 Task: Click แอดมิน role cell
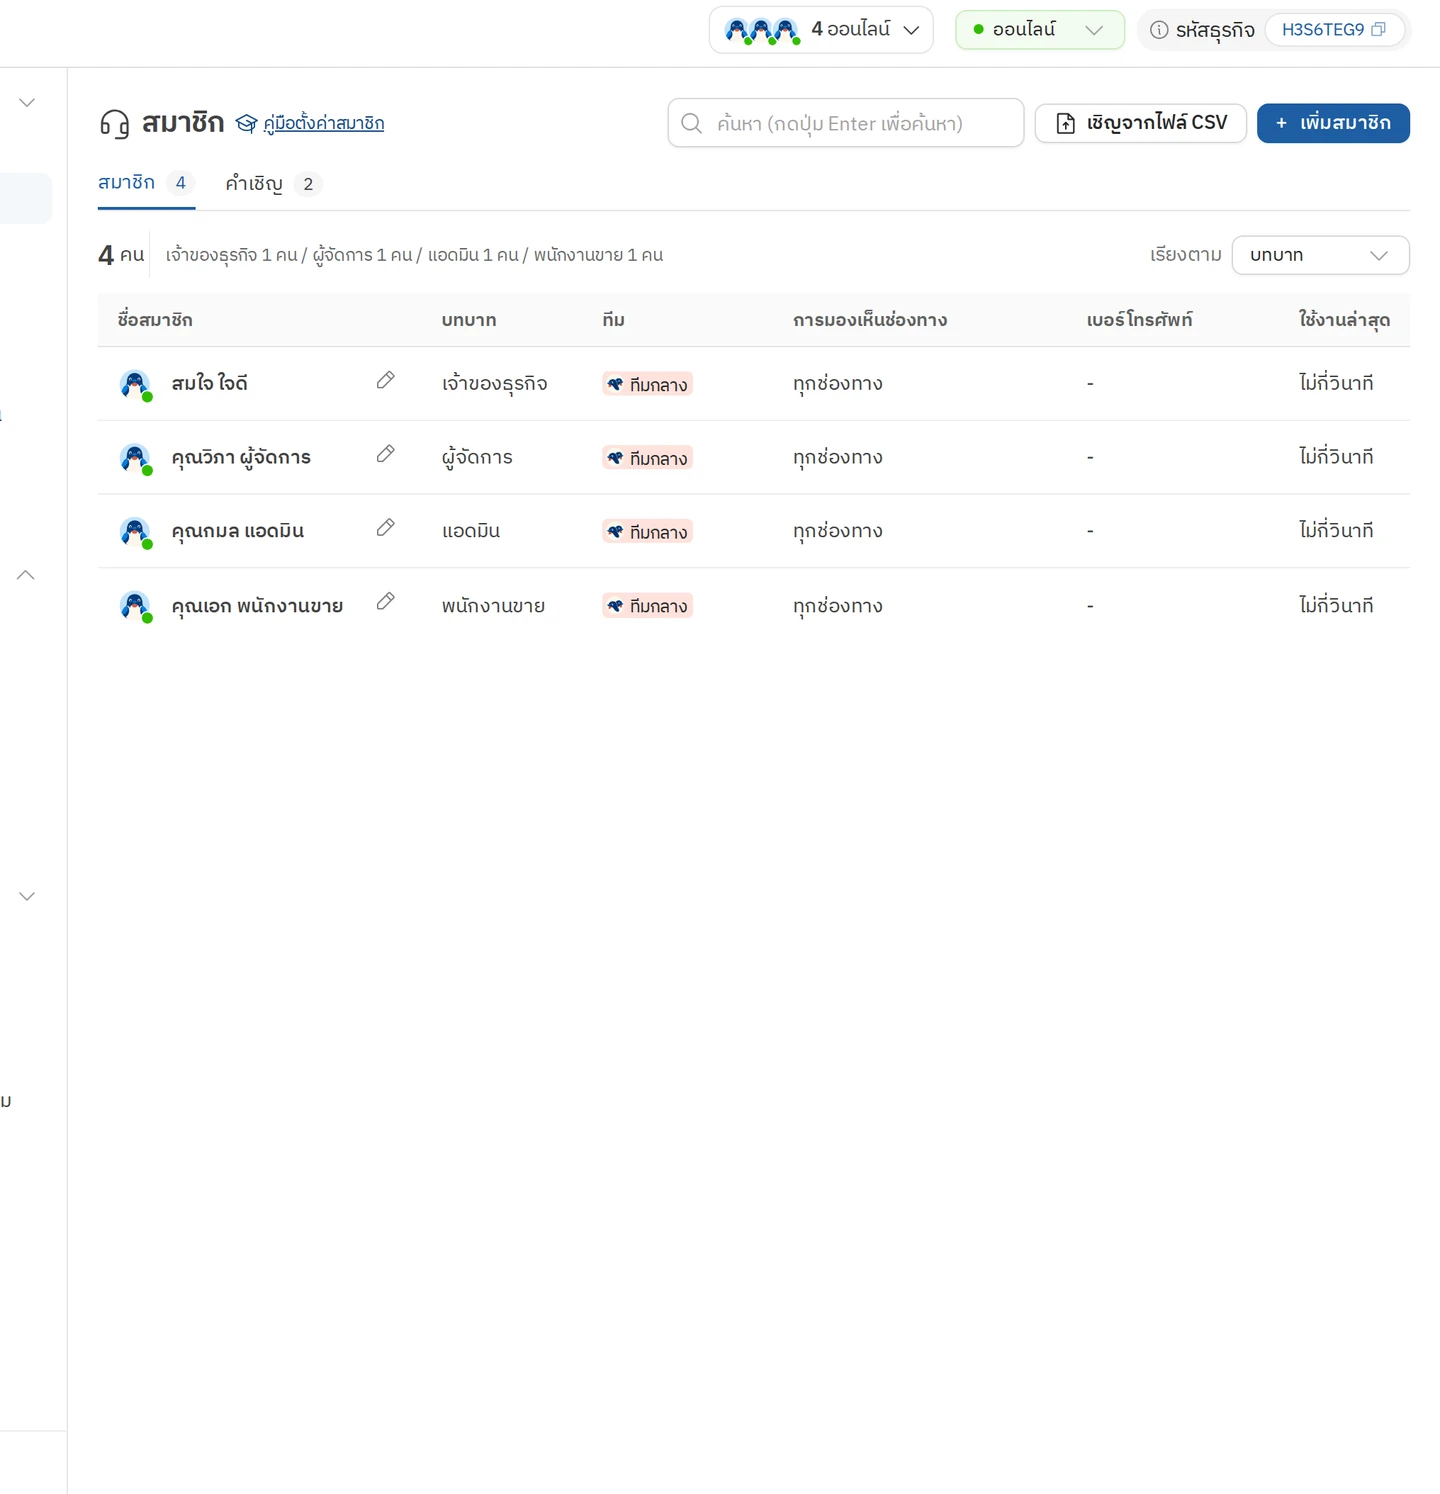471,531
